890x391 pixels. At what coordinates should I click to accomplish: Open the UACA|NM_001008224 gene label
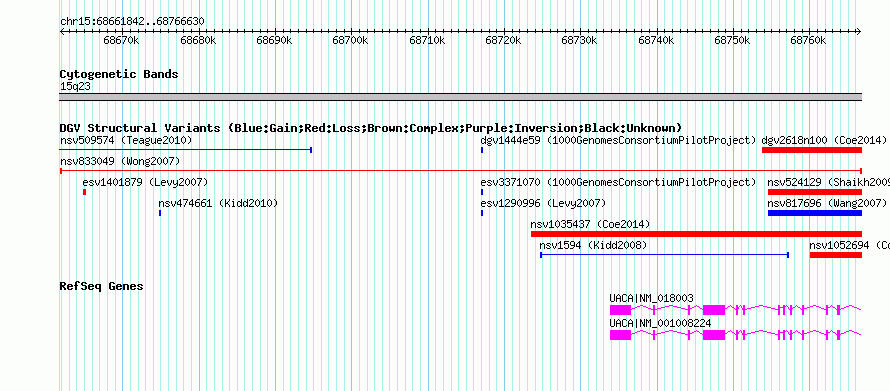pyautogui.click(x=660, y=323)
